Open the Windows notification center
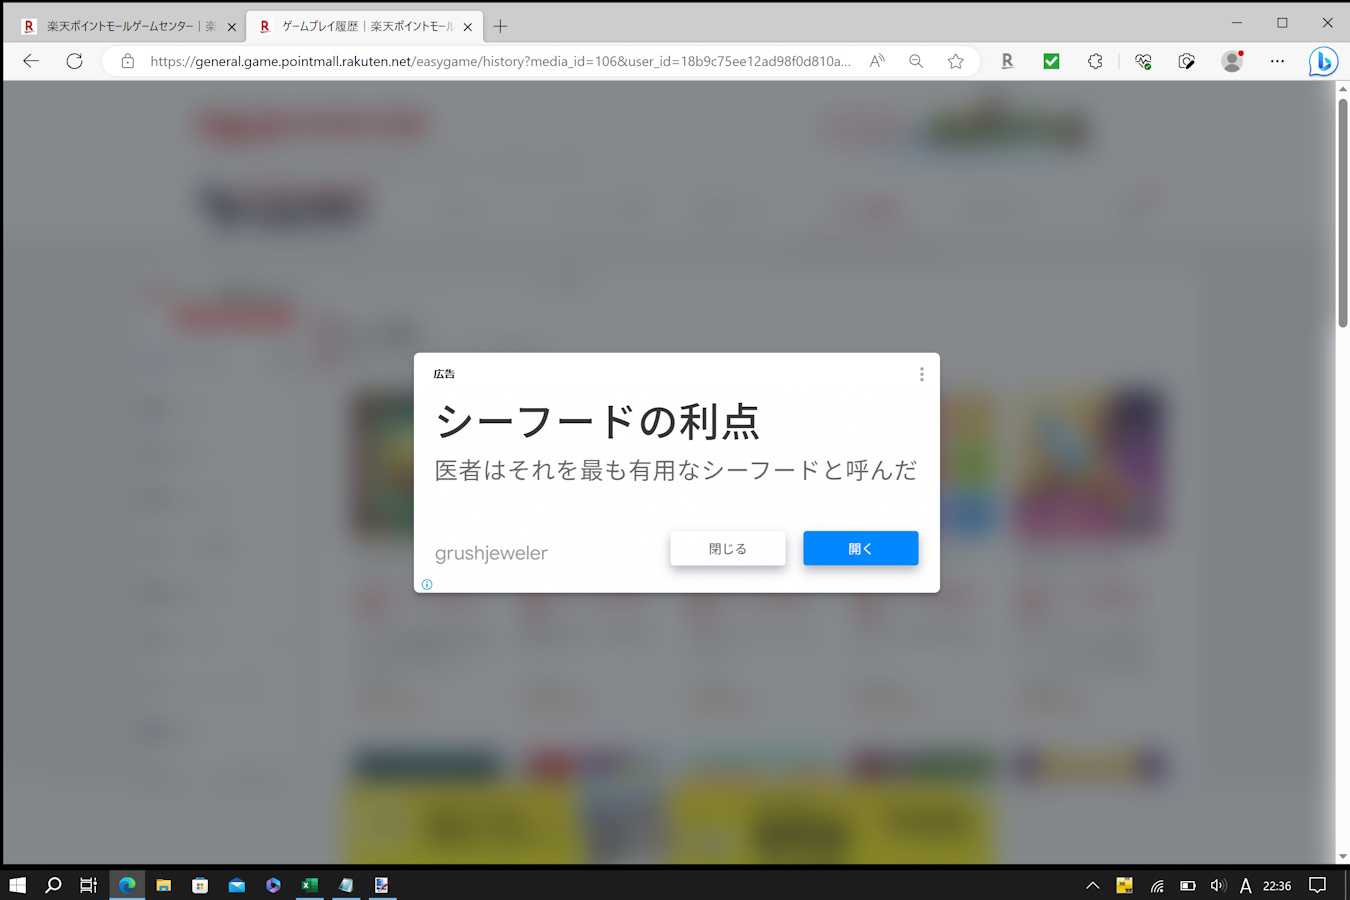The width and height of the screenshot is (1350, 900). (1318, 885)
